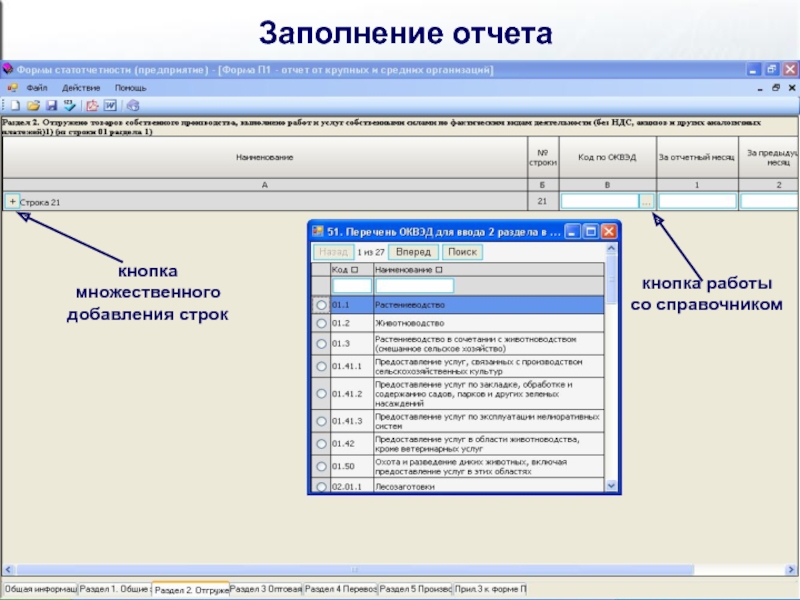The image size is (800, 600).
Task: Open the Помощь menu
Action: (x=131, y=88)
